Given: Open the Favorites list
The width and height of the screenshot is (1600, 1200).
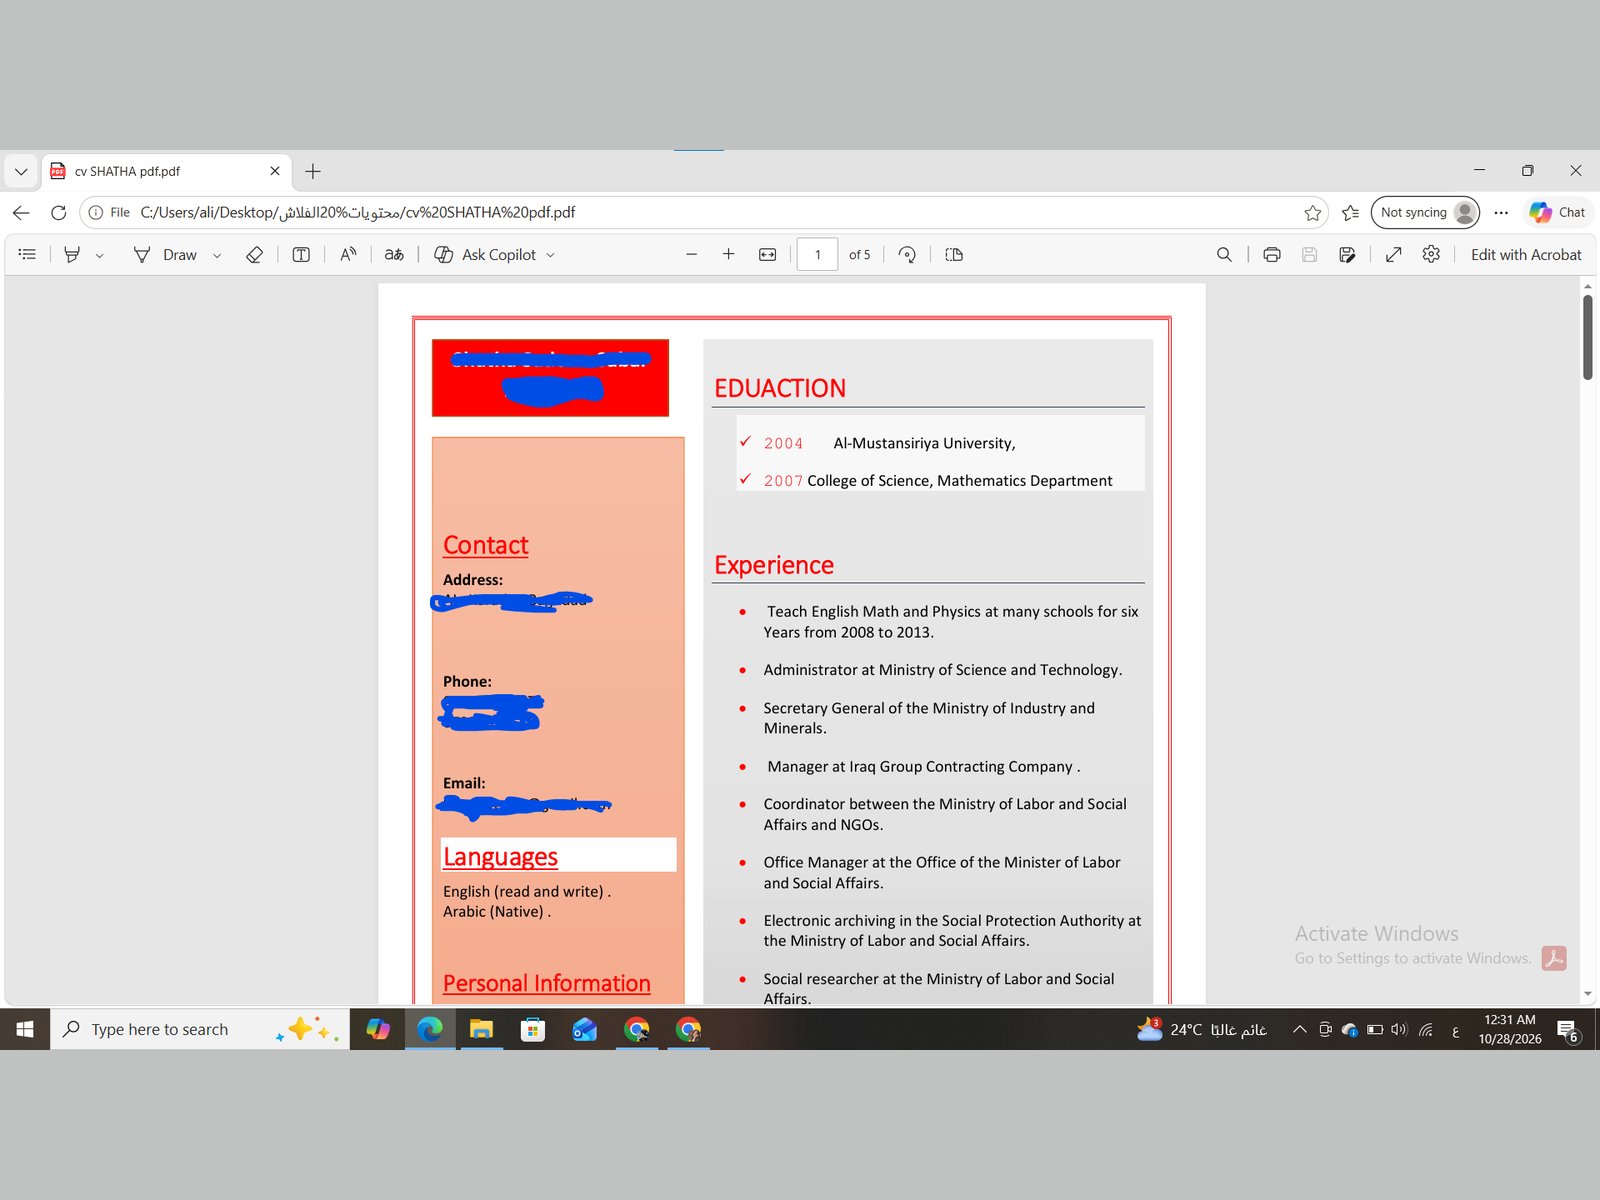Looking at the screenshot, I should [1350, 212].
